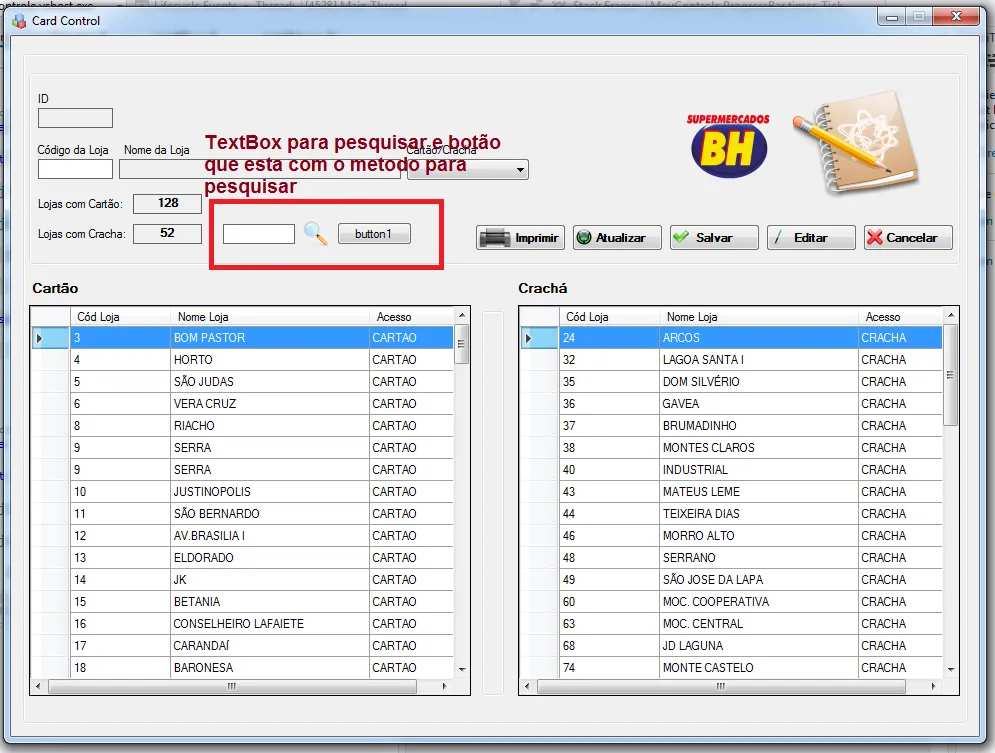Select the MORRO ALTO cell

click(x=759, y=535)
